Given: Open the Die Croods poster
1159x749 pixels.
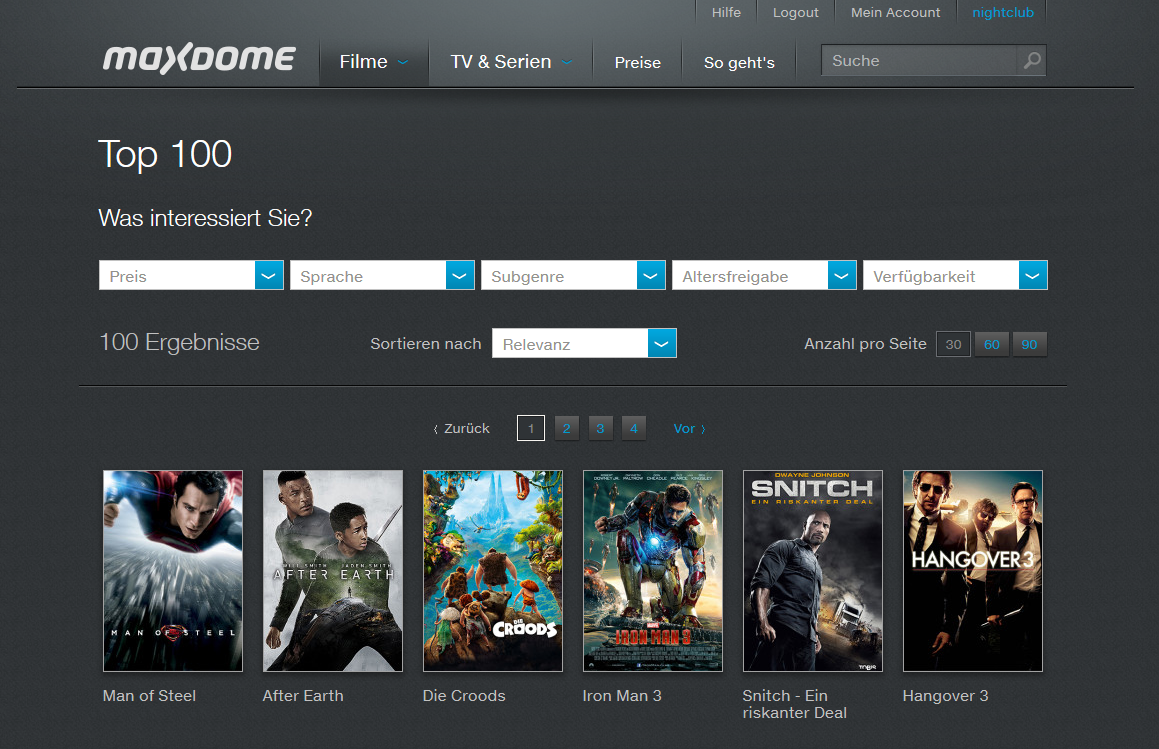Looking at the screenshot, I should point(493,571).
